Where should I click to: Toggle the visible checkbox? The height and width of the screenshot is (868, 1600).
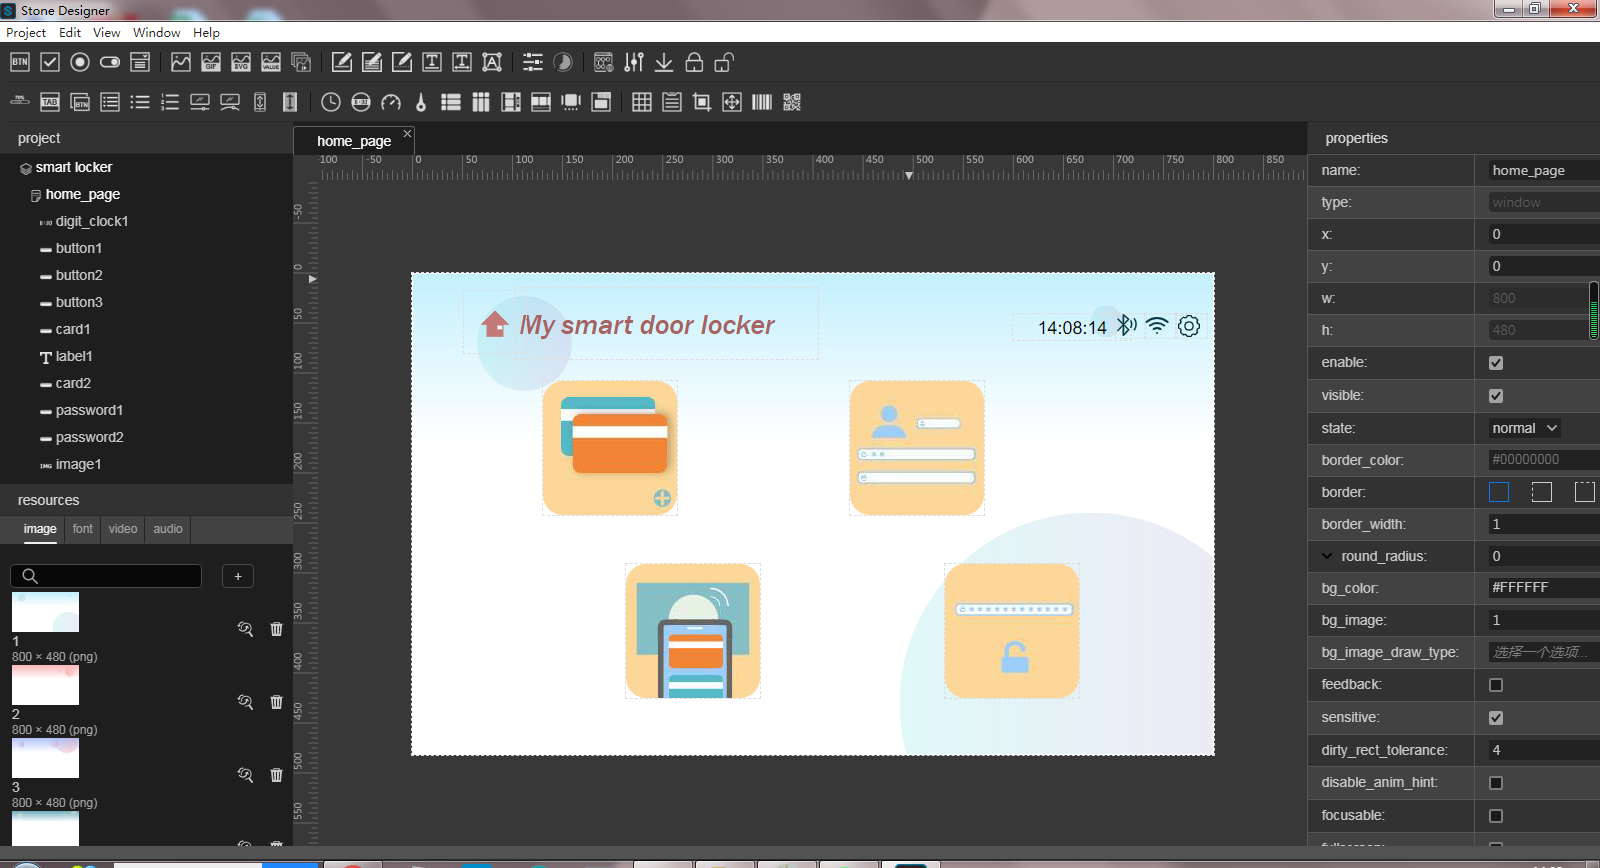coord(1496,396)
